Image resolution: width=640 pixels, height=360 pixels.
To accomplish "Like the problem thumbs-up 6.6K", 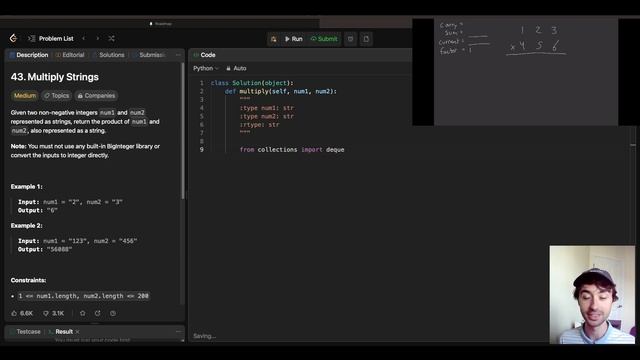I will tap(22, 313).
